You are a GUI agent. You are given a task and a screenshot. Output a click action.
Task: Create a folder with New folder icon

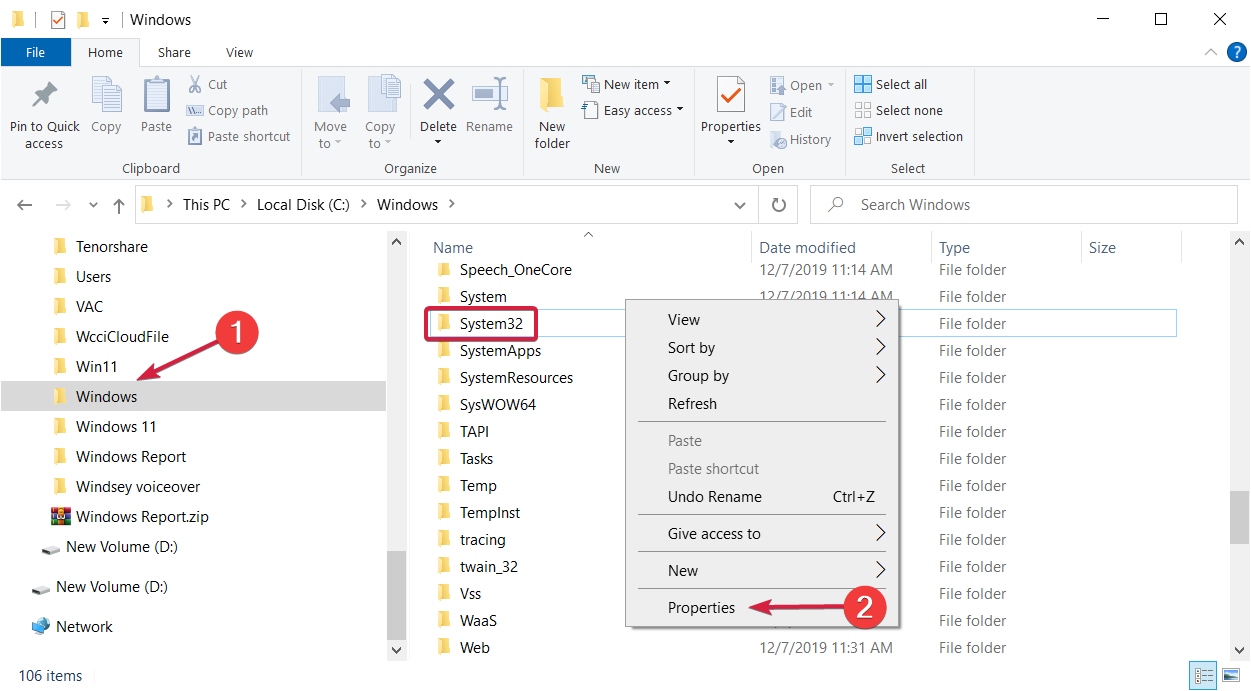(x=552, y=96)
